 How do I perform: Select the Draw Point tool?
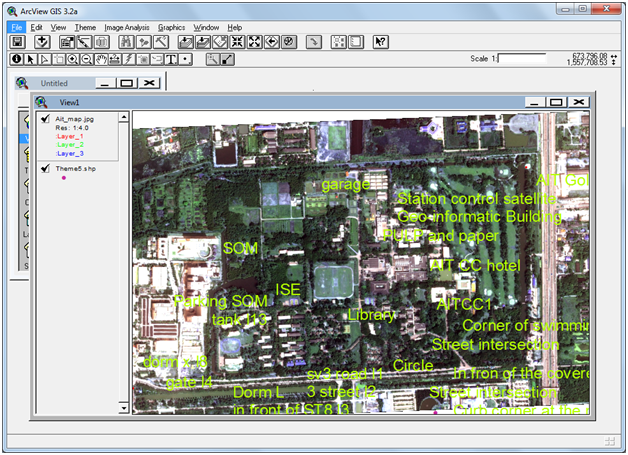pos(186,59)
